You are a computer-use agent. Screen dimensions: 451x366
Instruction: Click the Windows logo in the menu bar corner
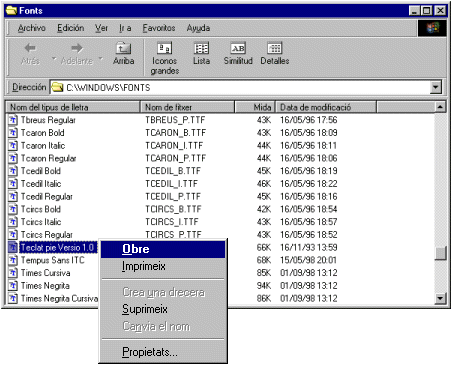point(432,28)
